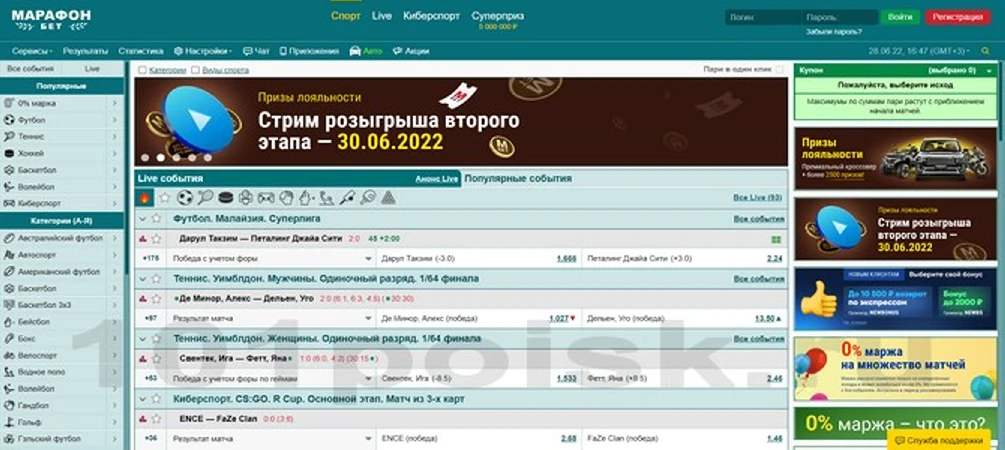Open Сервисы dropdown menu

(x=31, y=51)
